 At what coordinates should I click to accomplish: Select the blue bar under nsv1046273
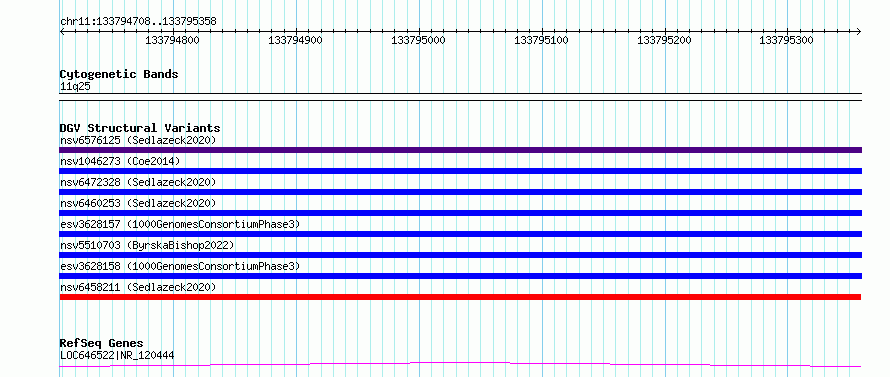point(460,171)
